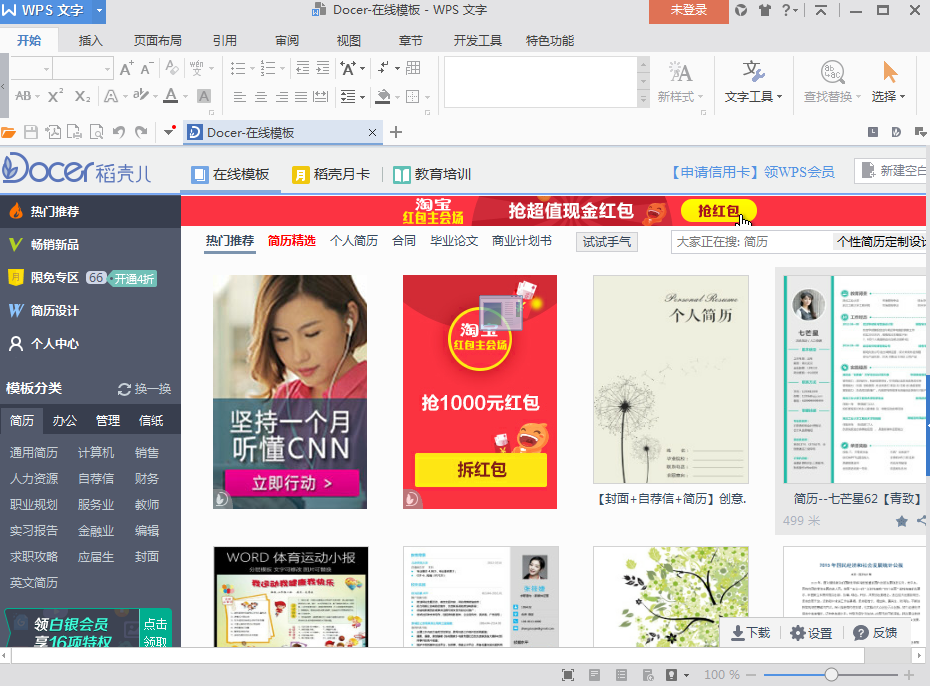Click the skin (t-shirt) icon in title bar
930x686 pixels.
coord(765,11)
